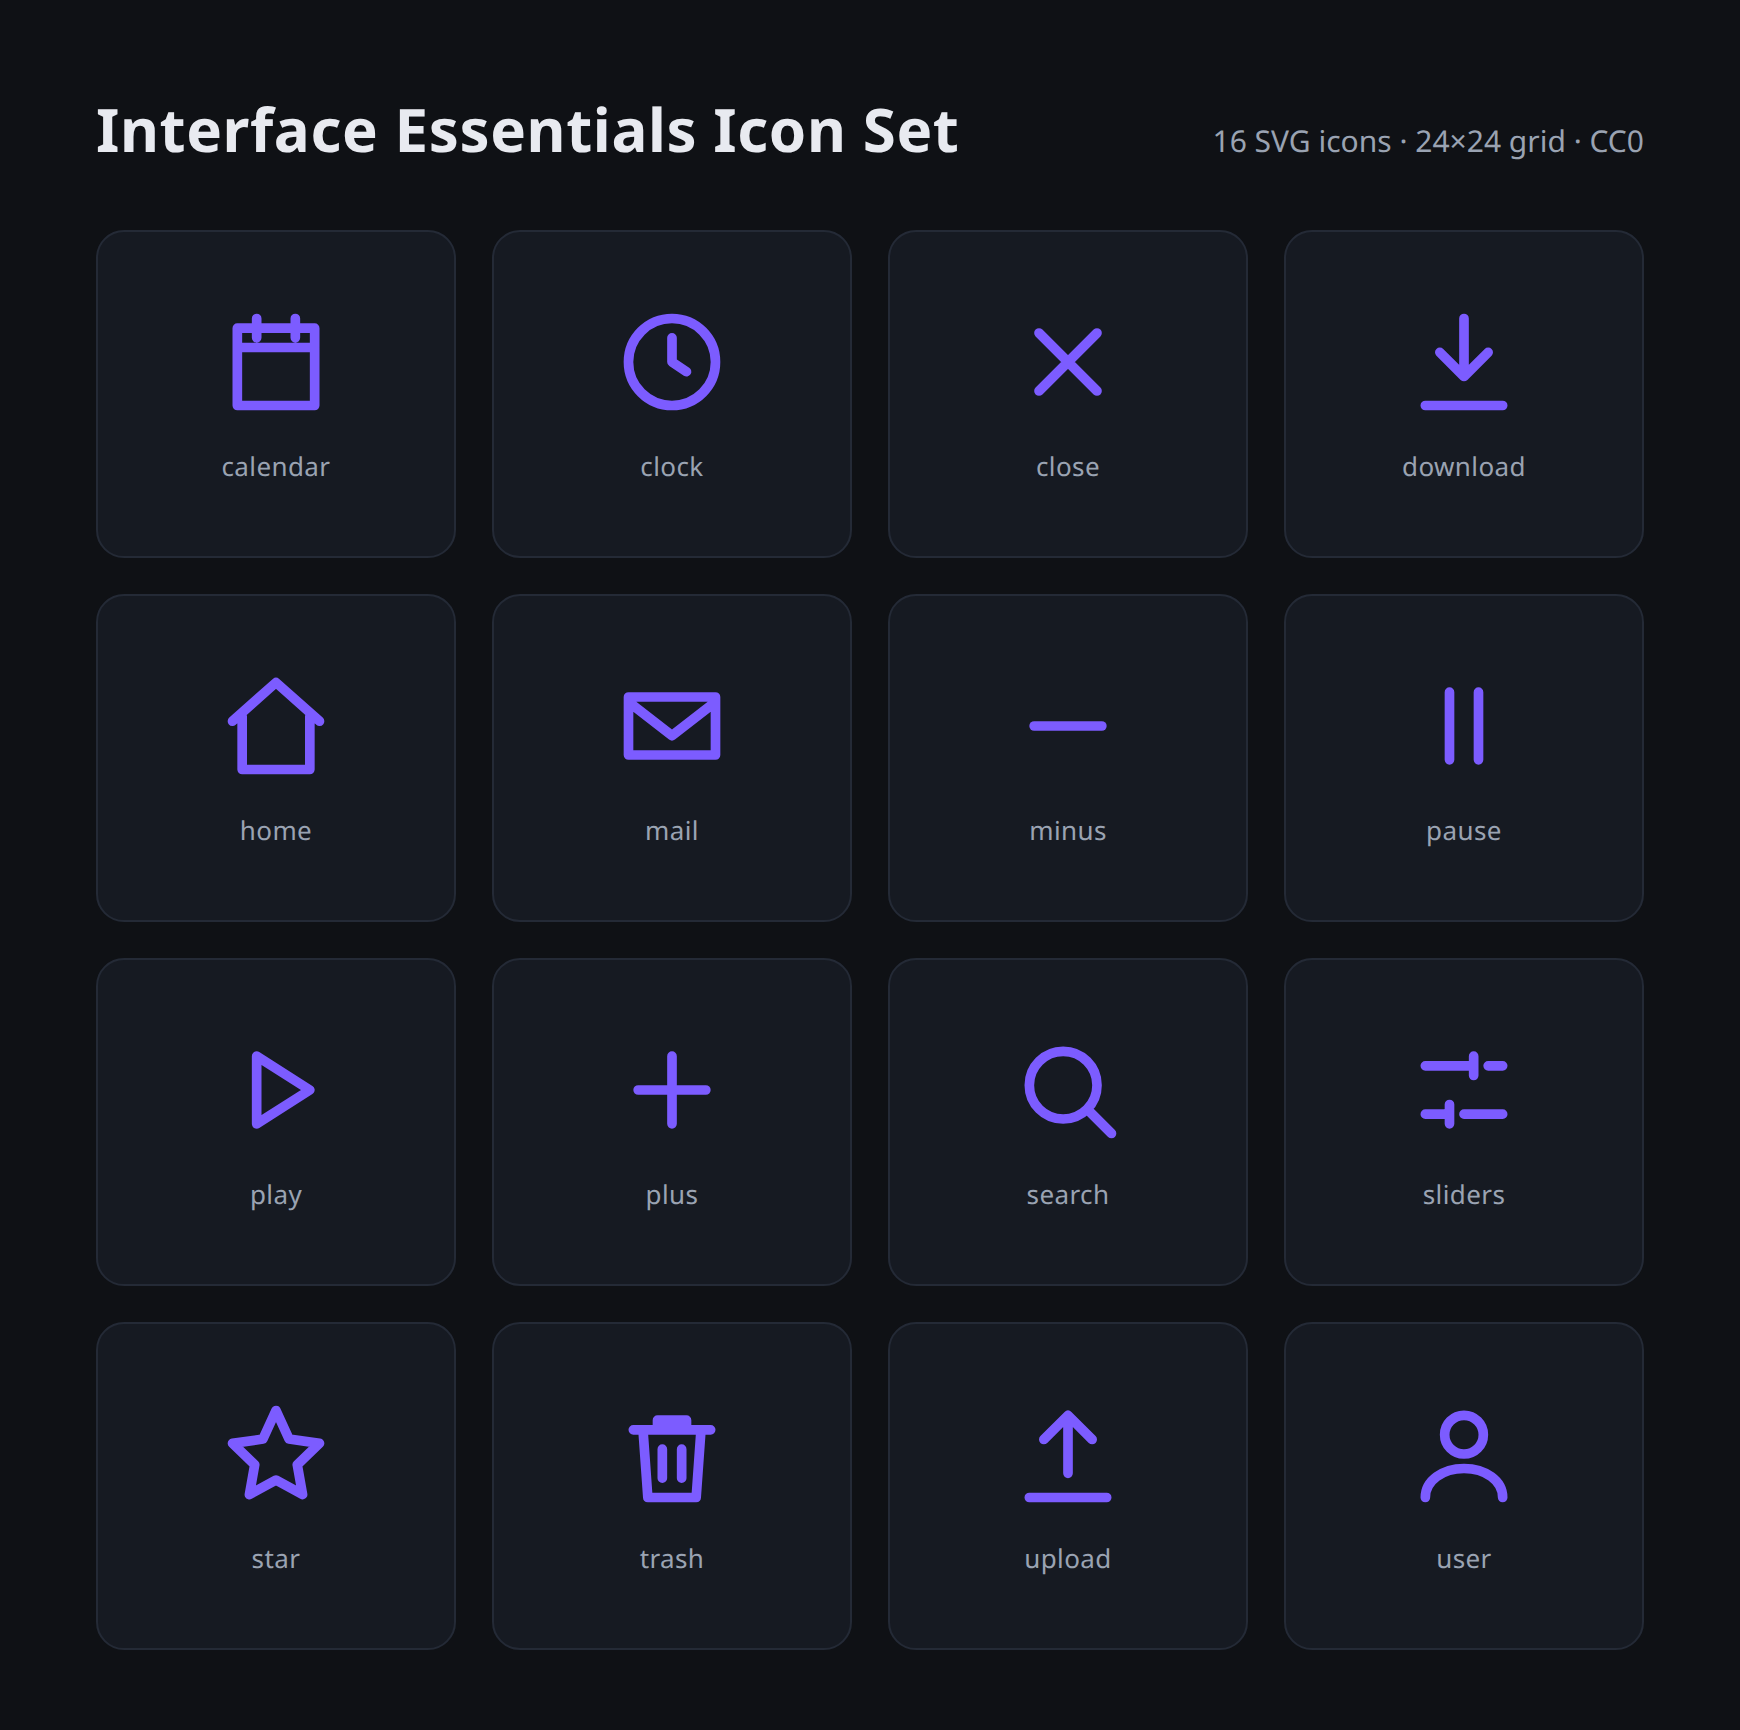Click the "Interface Essentials Icon Set" heading
This screenshot has height=1730, width=1740.
tap(527, 131)
